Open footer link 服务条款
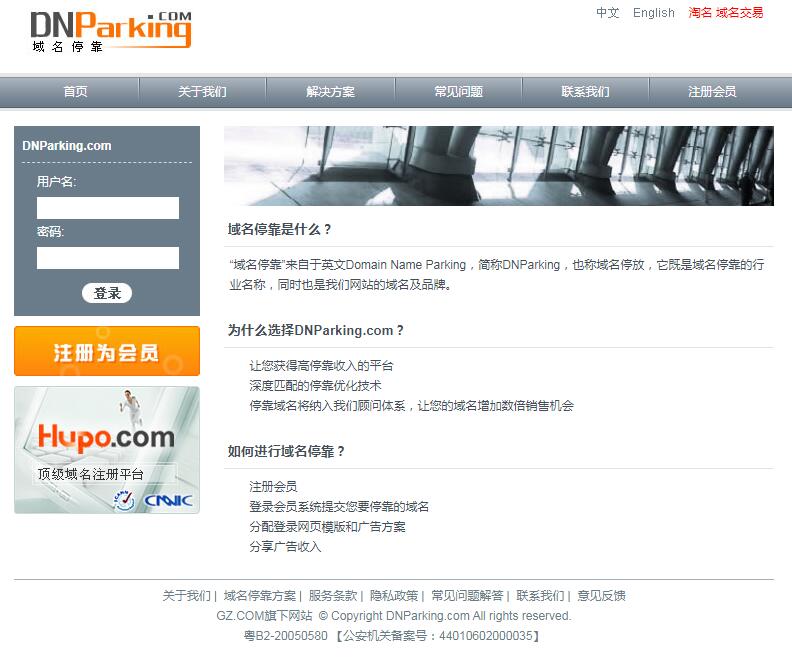The image size is (792, 660). pyautogui.click(x=333, y=596)
